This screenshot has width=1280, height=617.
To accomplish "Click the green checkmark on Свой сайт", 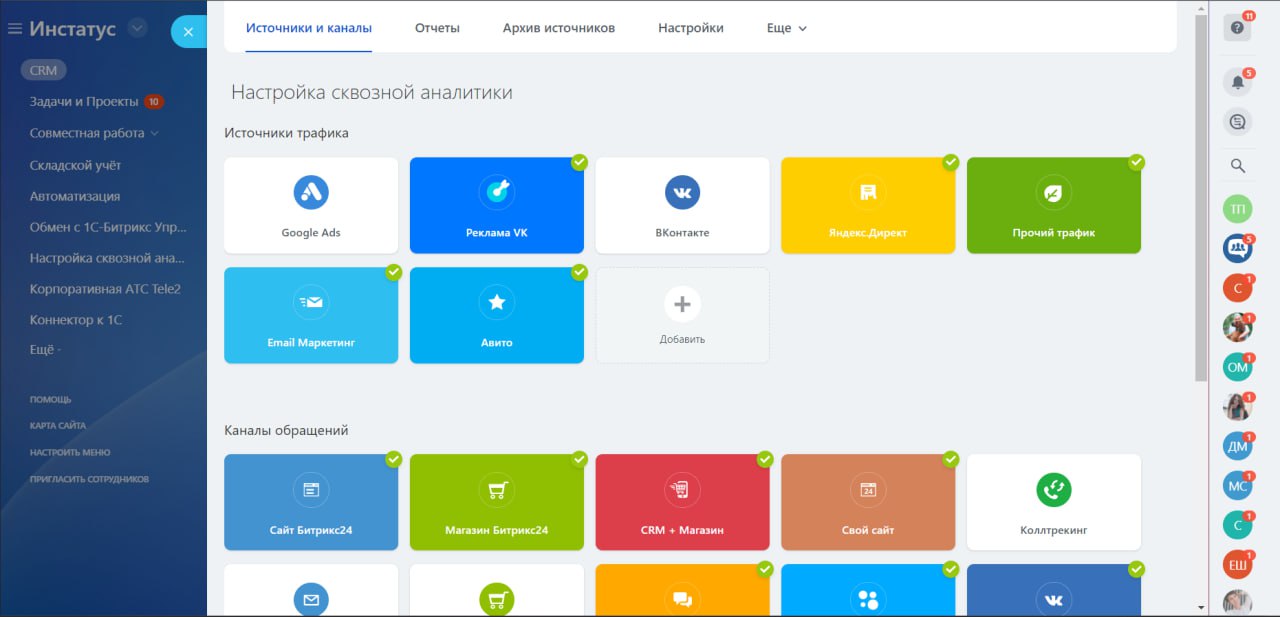I will [x=950, y=459].
